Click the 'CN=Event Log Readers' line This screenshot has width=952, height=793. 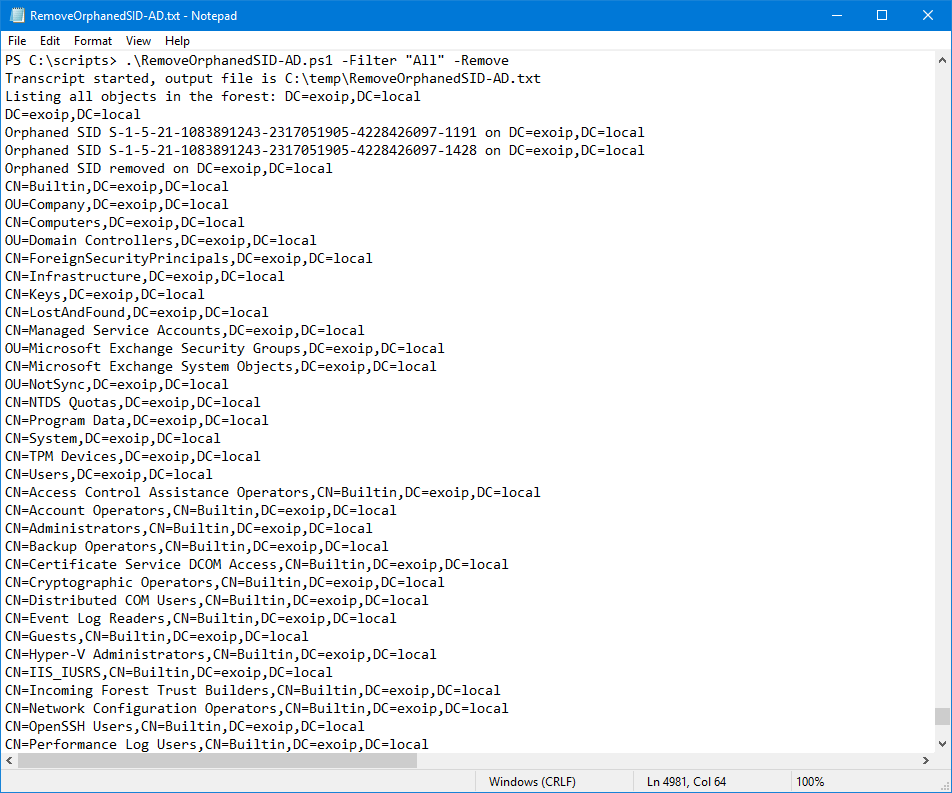201,619
